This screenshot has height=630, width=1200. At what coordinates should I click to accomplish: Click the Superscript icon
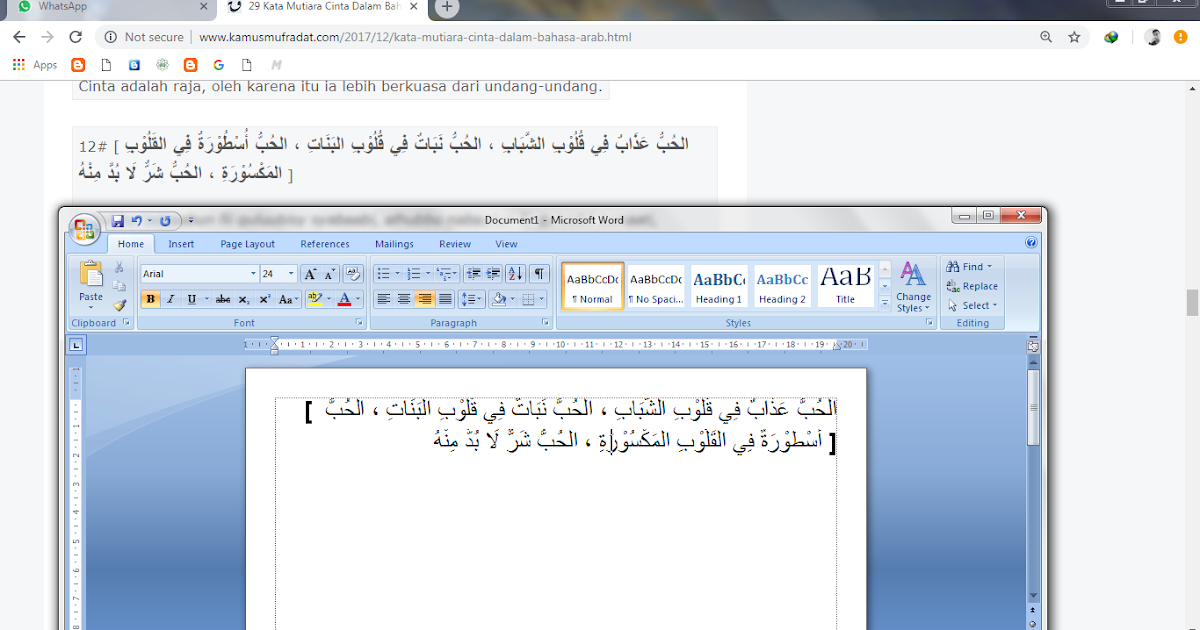point(264,299)
